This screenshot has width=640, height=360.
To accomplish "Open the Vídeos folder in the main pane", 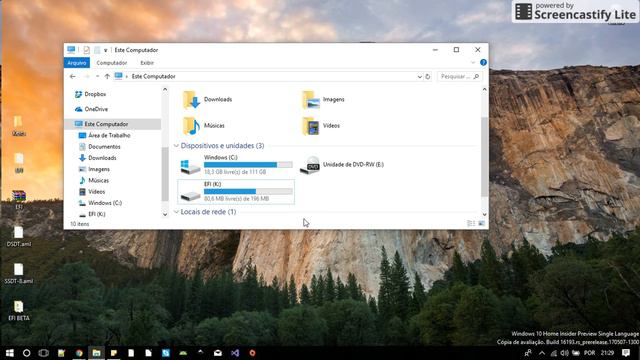I will pyautogui.click(x=321, y=126).
